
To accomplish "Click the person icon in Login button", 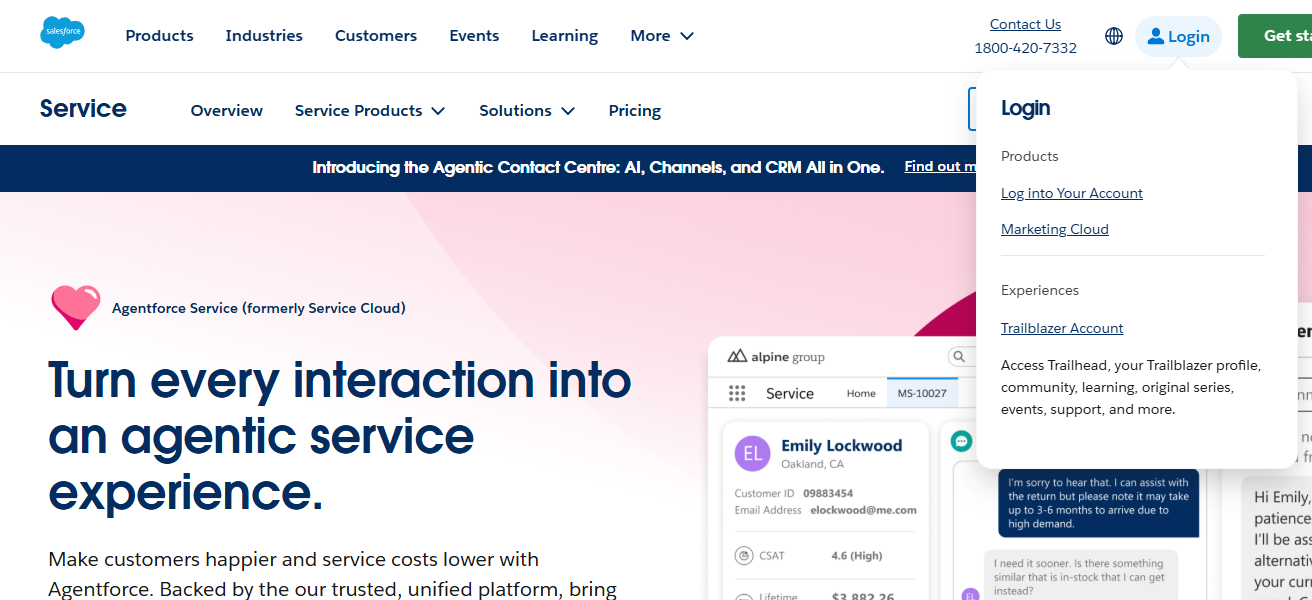I will [1156, 36].
